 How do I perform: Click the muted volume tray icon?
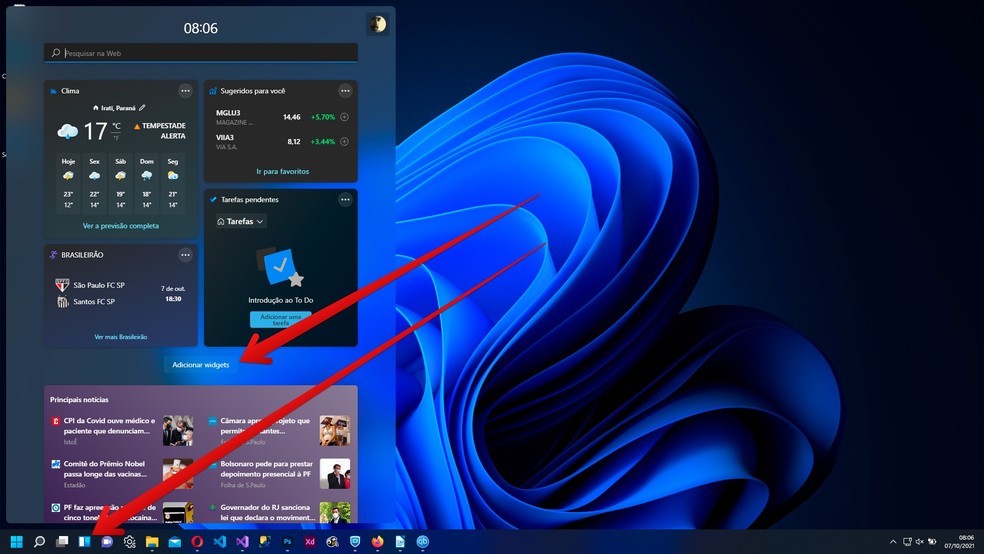pos(919,541)
